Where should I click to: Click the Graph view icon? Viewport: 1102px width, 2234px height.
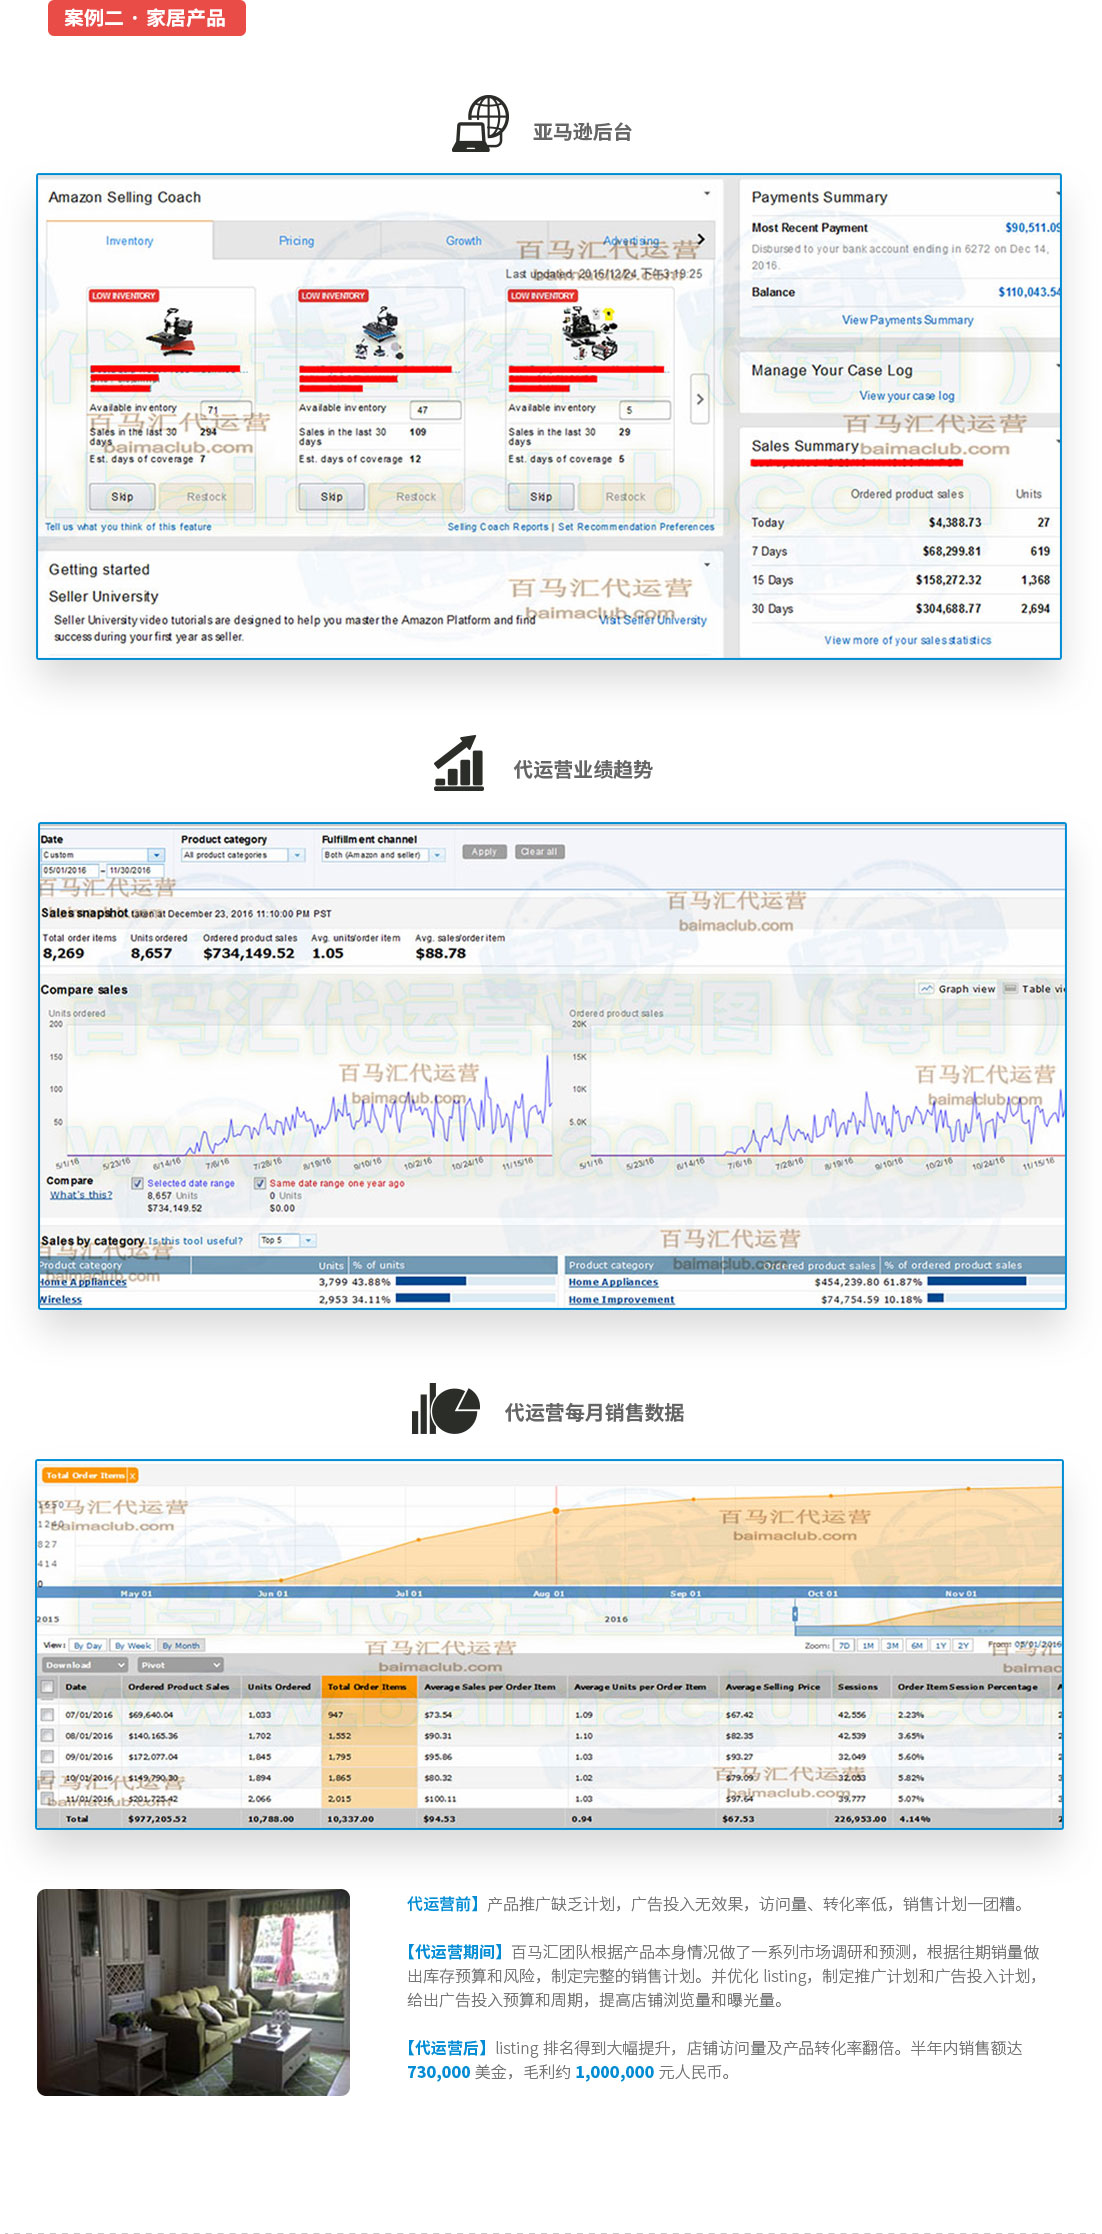pyautogui.click(x=927, y=989)
